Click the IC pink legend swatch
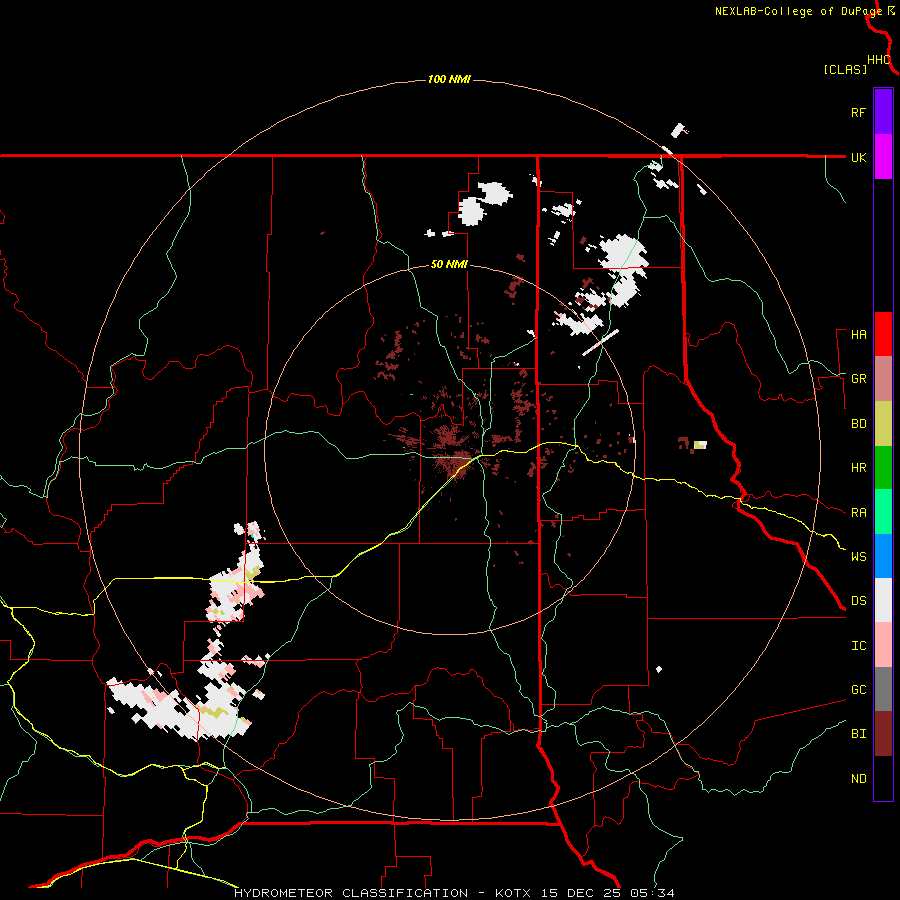 (883, 645)
